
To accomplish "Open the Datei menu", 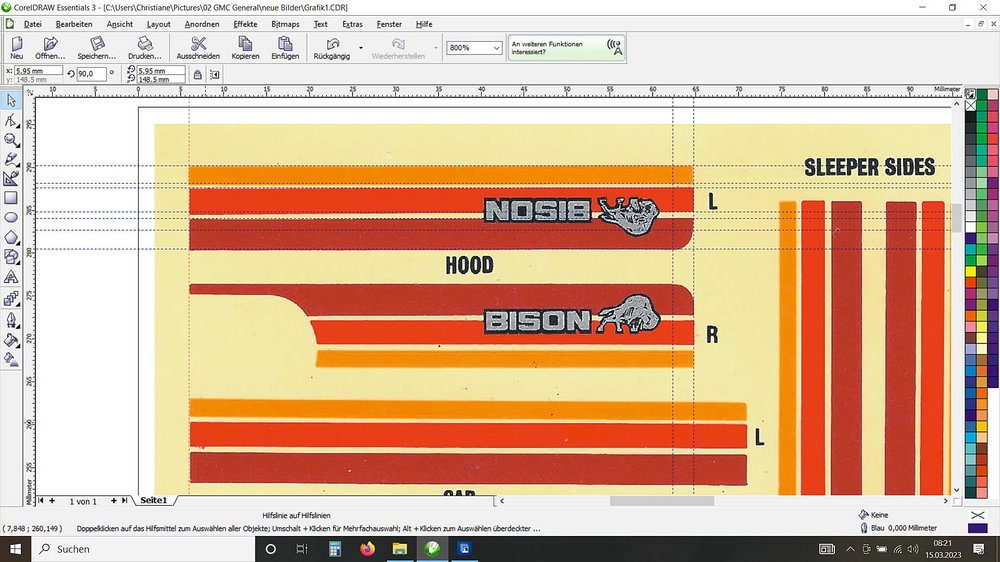I will point(33,24).
